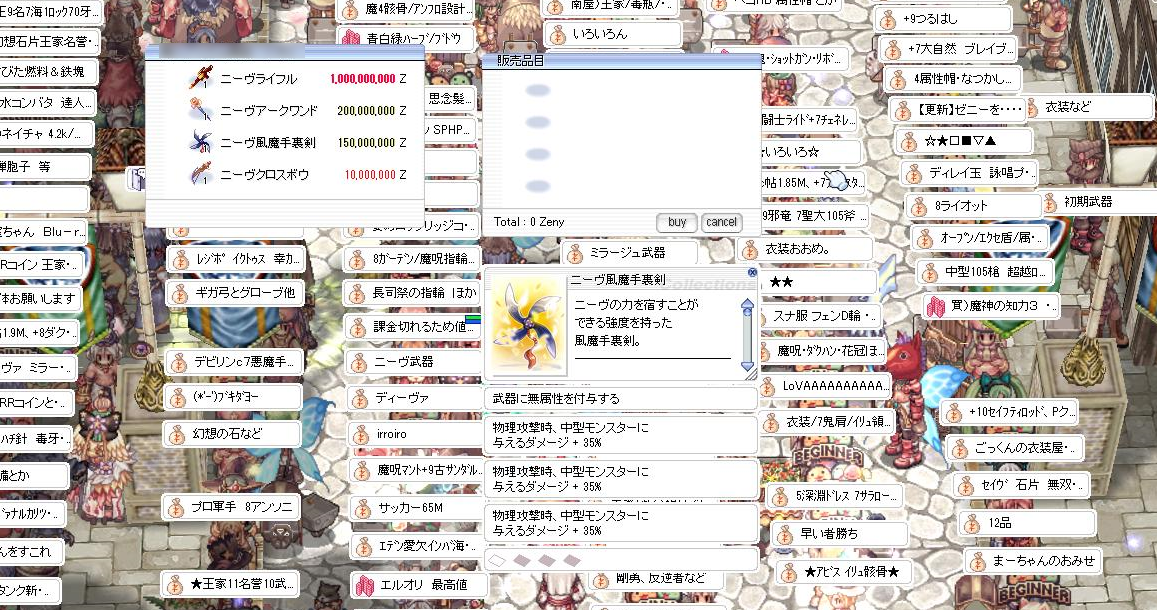Image resolution: width=1157 pixels, height=610 pixels.
Task: Open the 買)魔神の知力3 buying shop icon
Action: (x=934, y=304)
